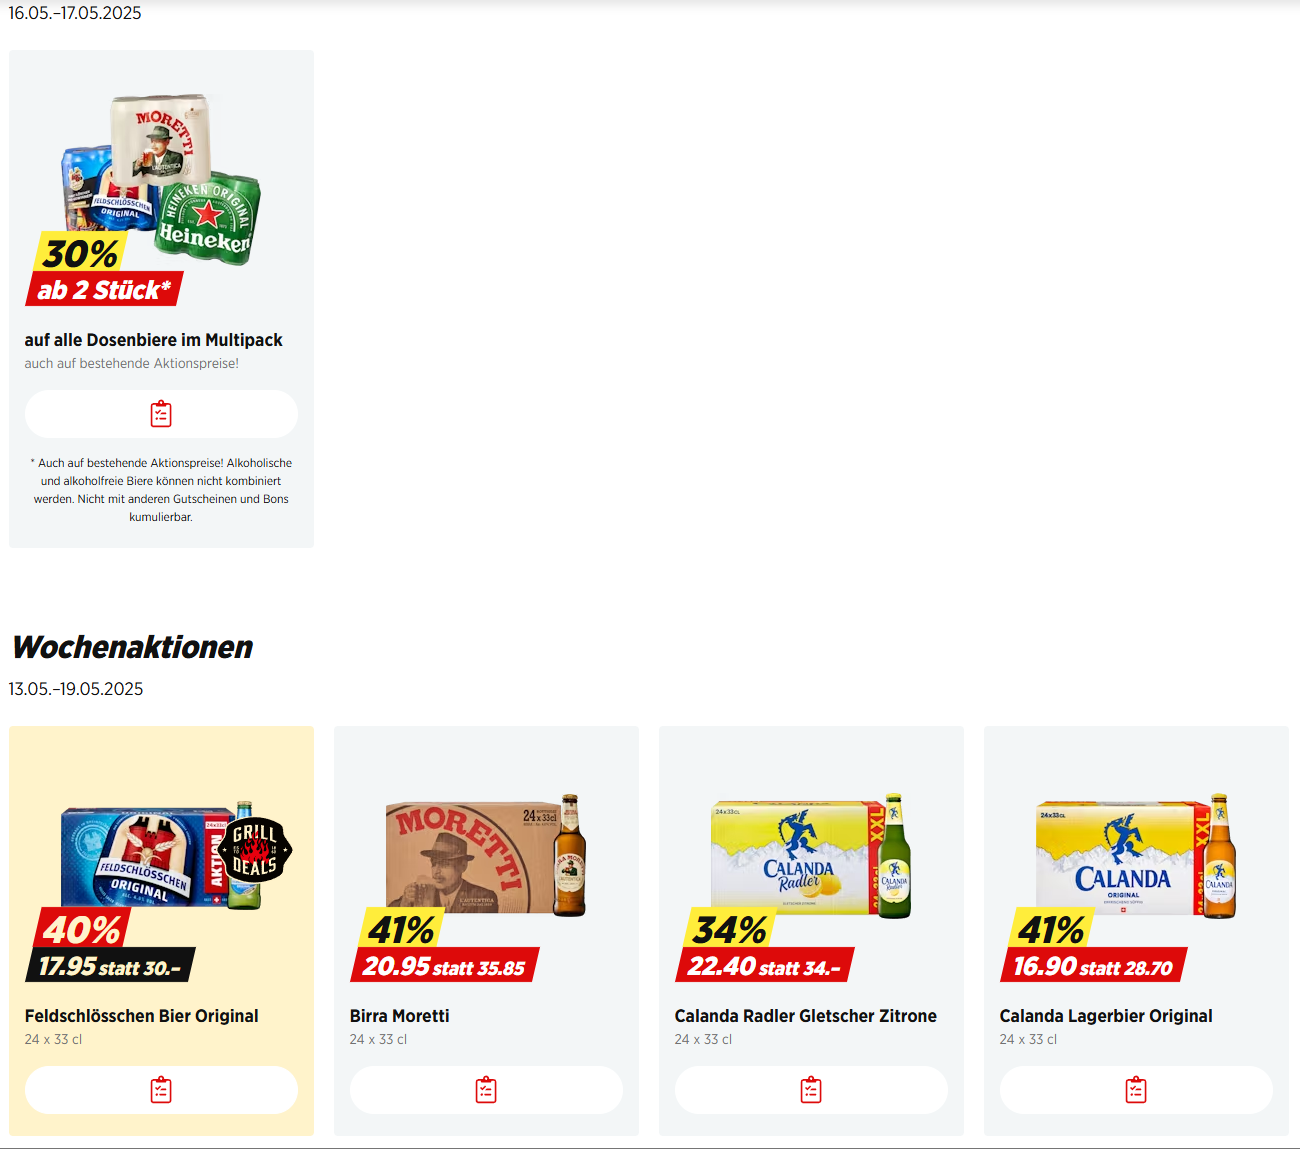Open the Calanda Radler product image
This screenshot has height=1149, width=1300.
(811, 856)
